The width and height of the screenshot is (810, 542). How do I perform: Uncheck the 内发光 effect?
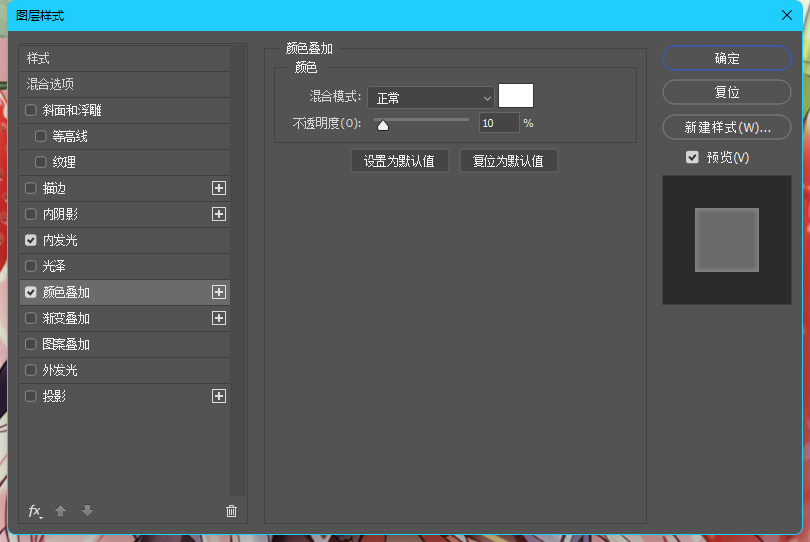[30, 240]
